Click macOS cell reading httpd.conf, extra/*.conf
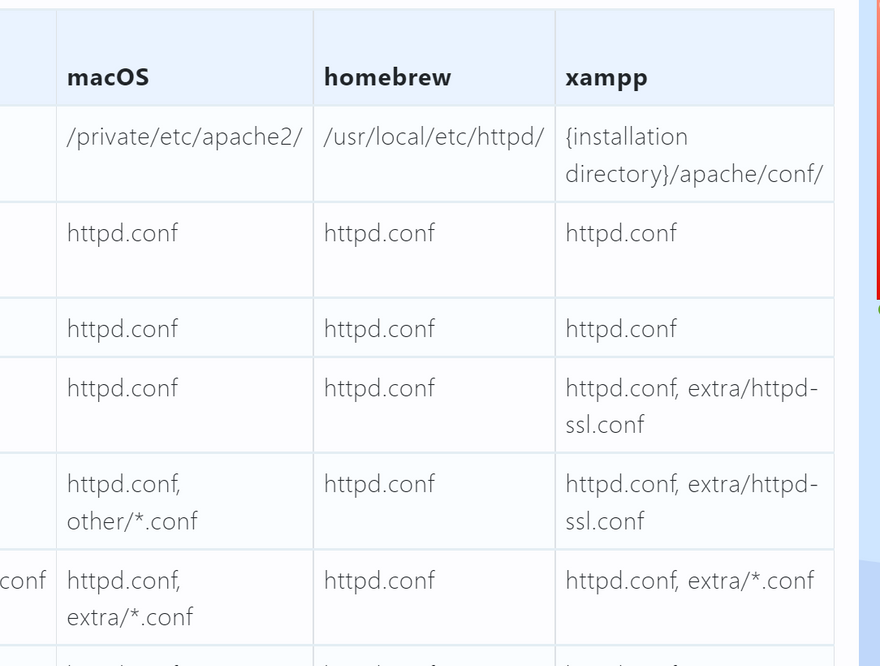Viewport: 880px width, 666px height. [x=130, y=598]
